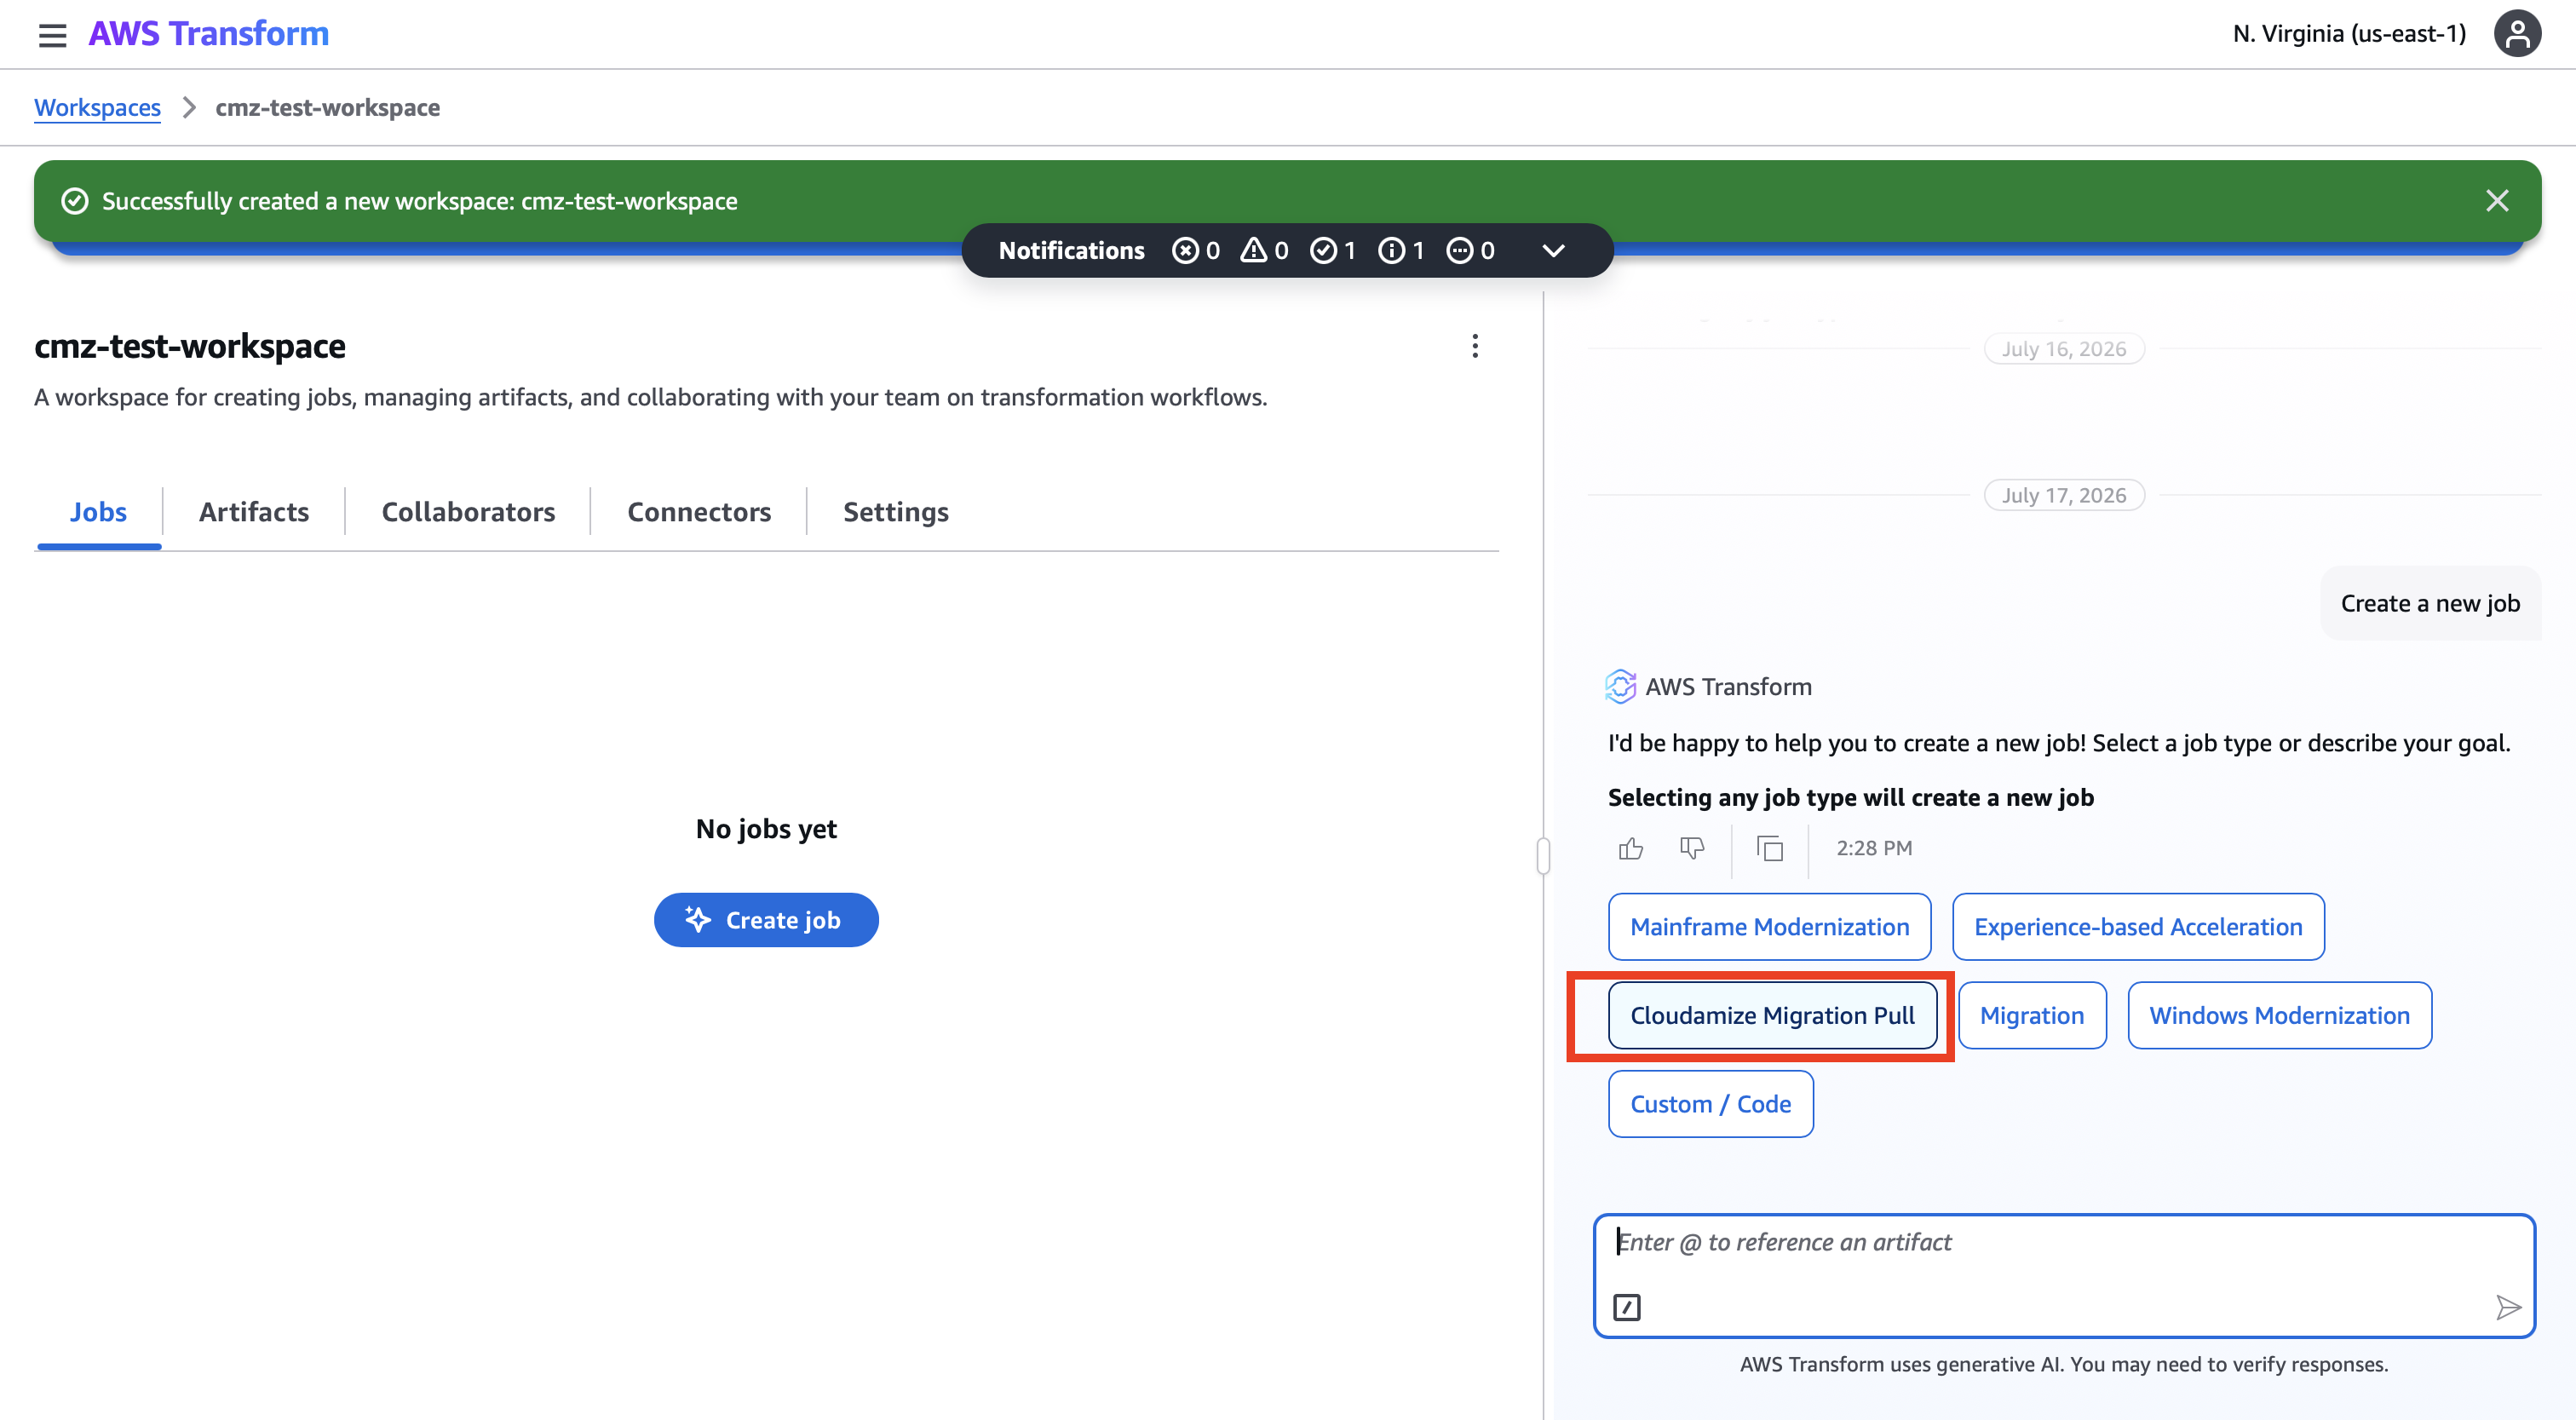Give thumbs down to AWS Transform response
Image resolution: width=2576 pixels, height=1420 pixels.
click(x=1692, y=849)
